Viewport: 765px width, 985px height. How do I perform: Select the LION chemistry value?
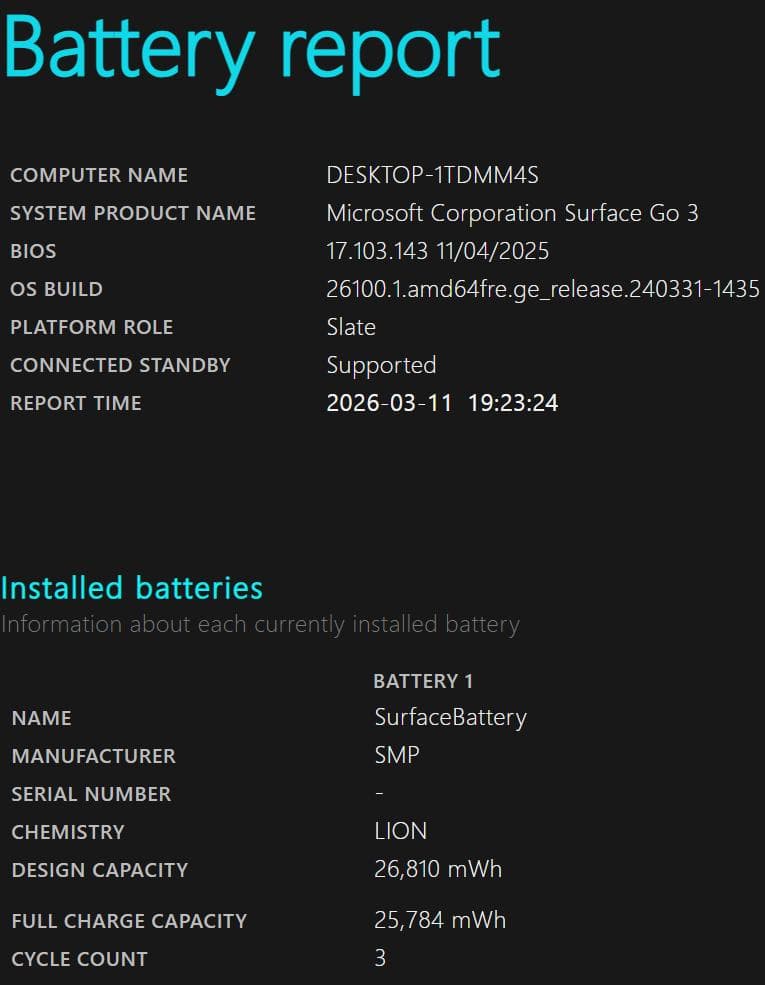401,831
